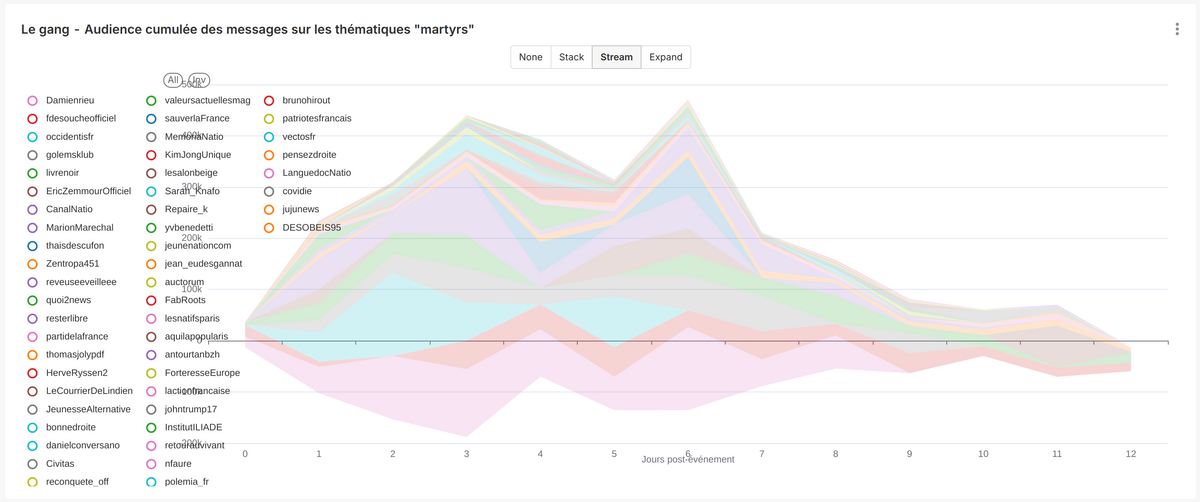The width and height of the screenshot is (1200, 502).
Task: Click the orange circle next to DESOBEIS95
Action: click(x=270, y=228)
